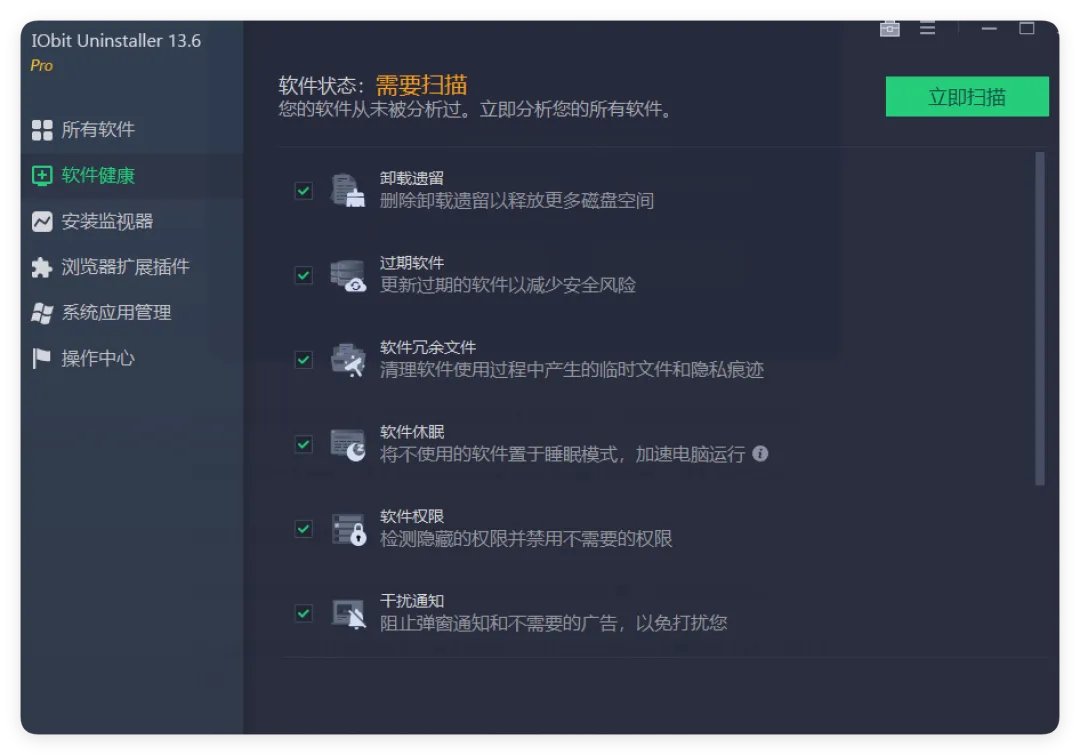Click the 软件冗余文件 title text

(x=428, y=348)
